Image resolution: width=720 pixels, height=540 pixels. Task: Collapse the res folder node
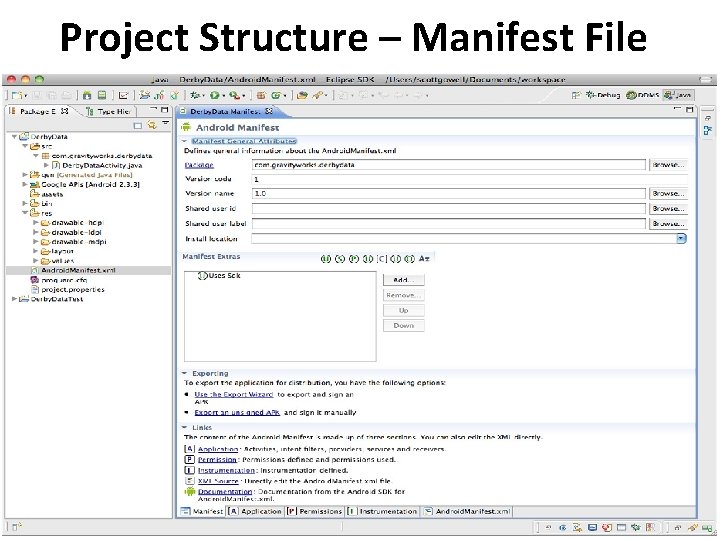[25, 213]
